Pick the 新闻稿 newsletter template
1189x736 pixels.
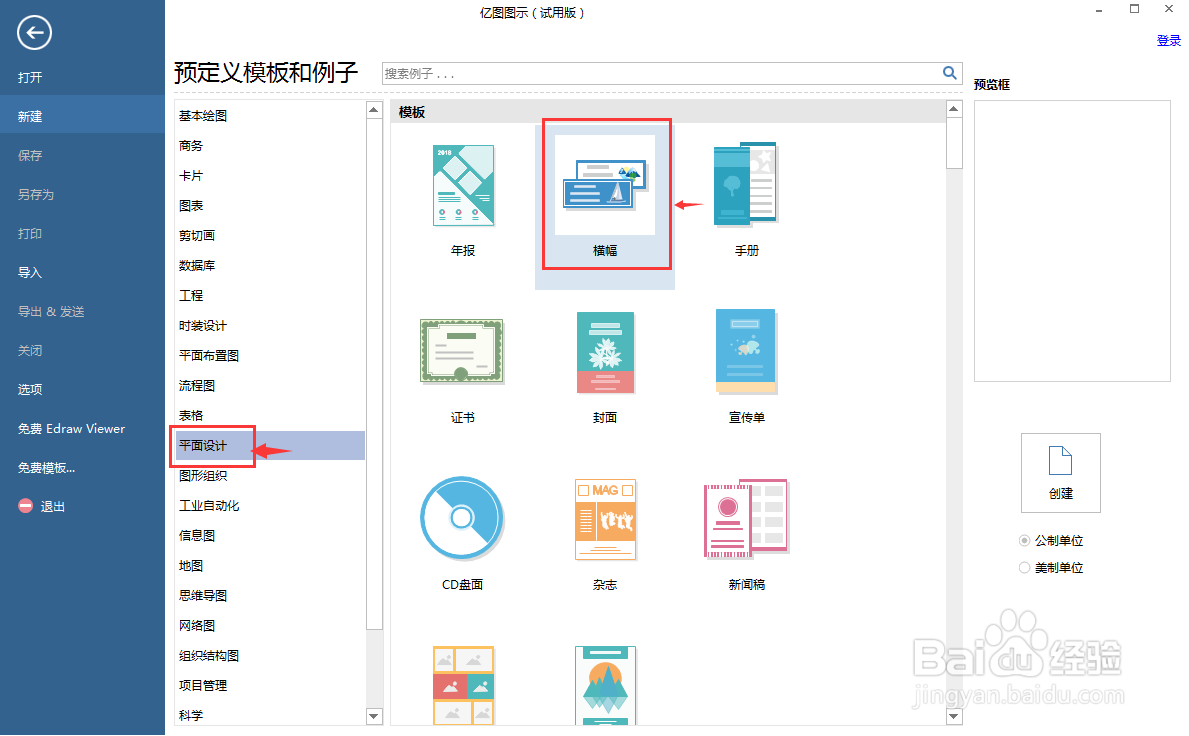[746, 518]
